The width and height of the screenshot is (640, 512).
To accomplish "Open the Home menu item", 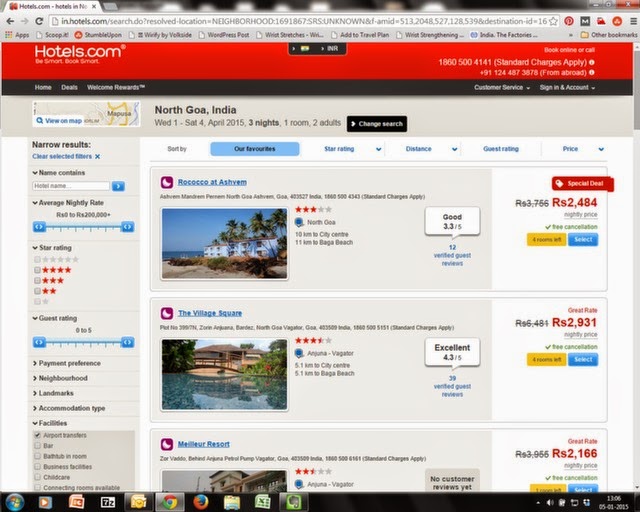I will pyautogui.click(x=43, y=87).
